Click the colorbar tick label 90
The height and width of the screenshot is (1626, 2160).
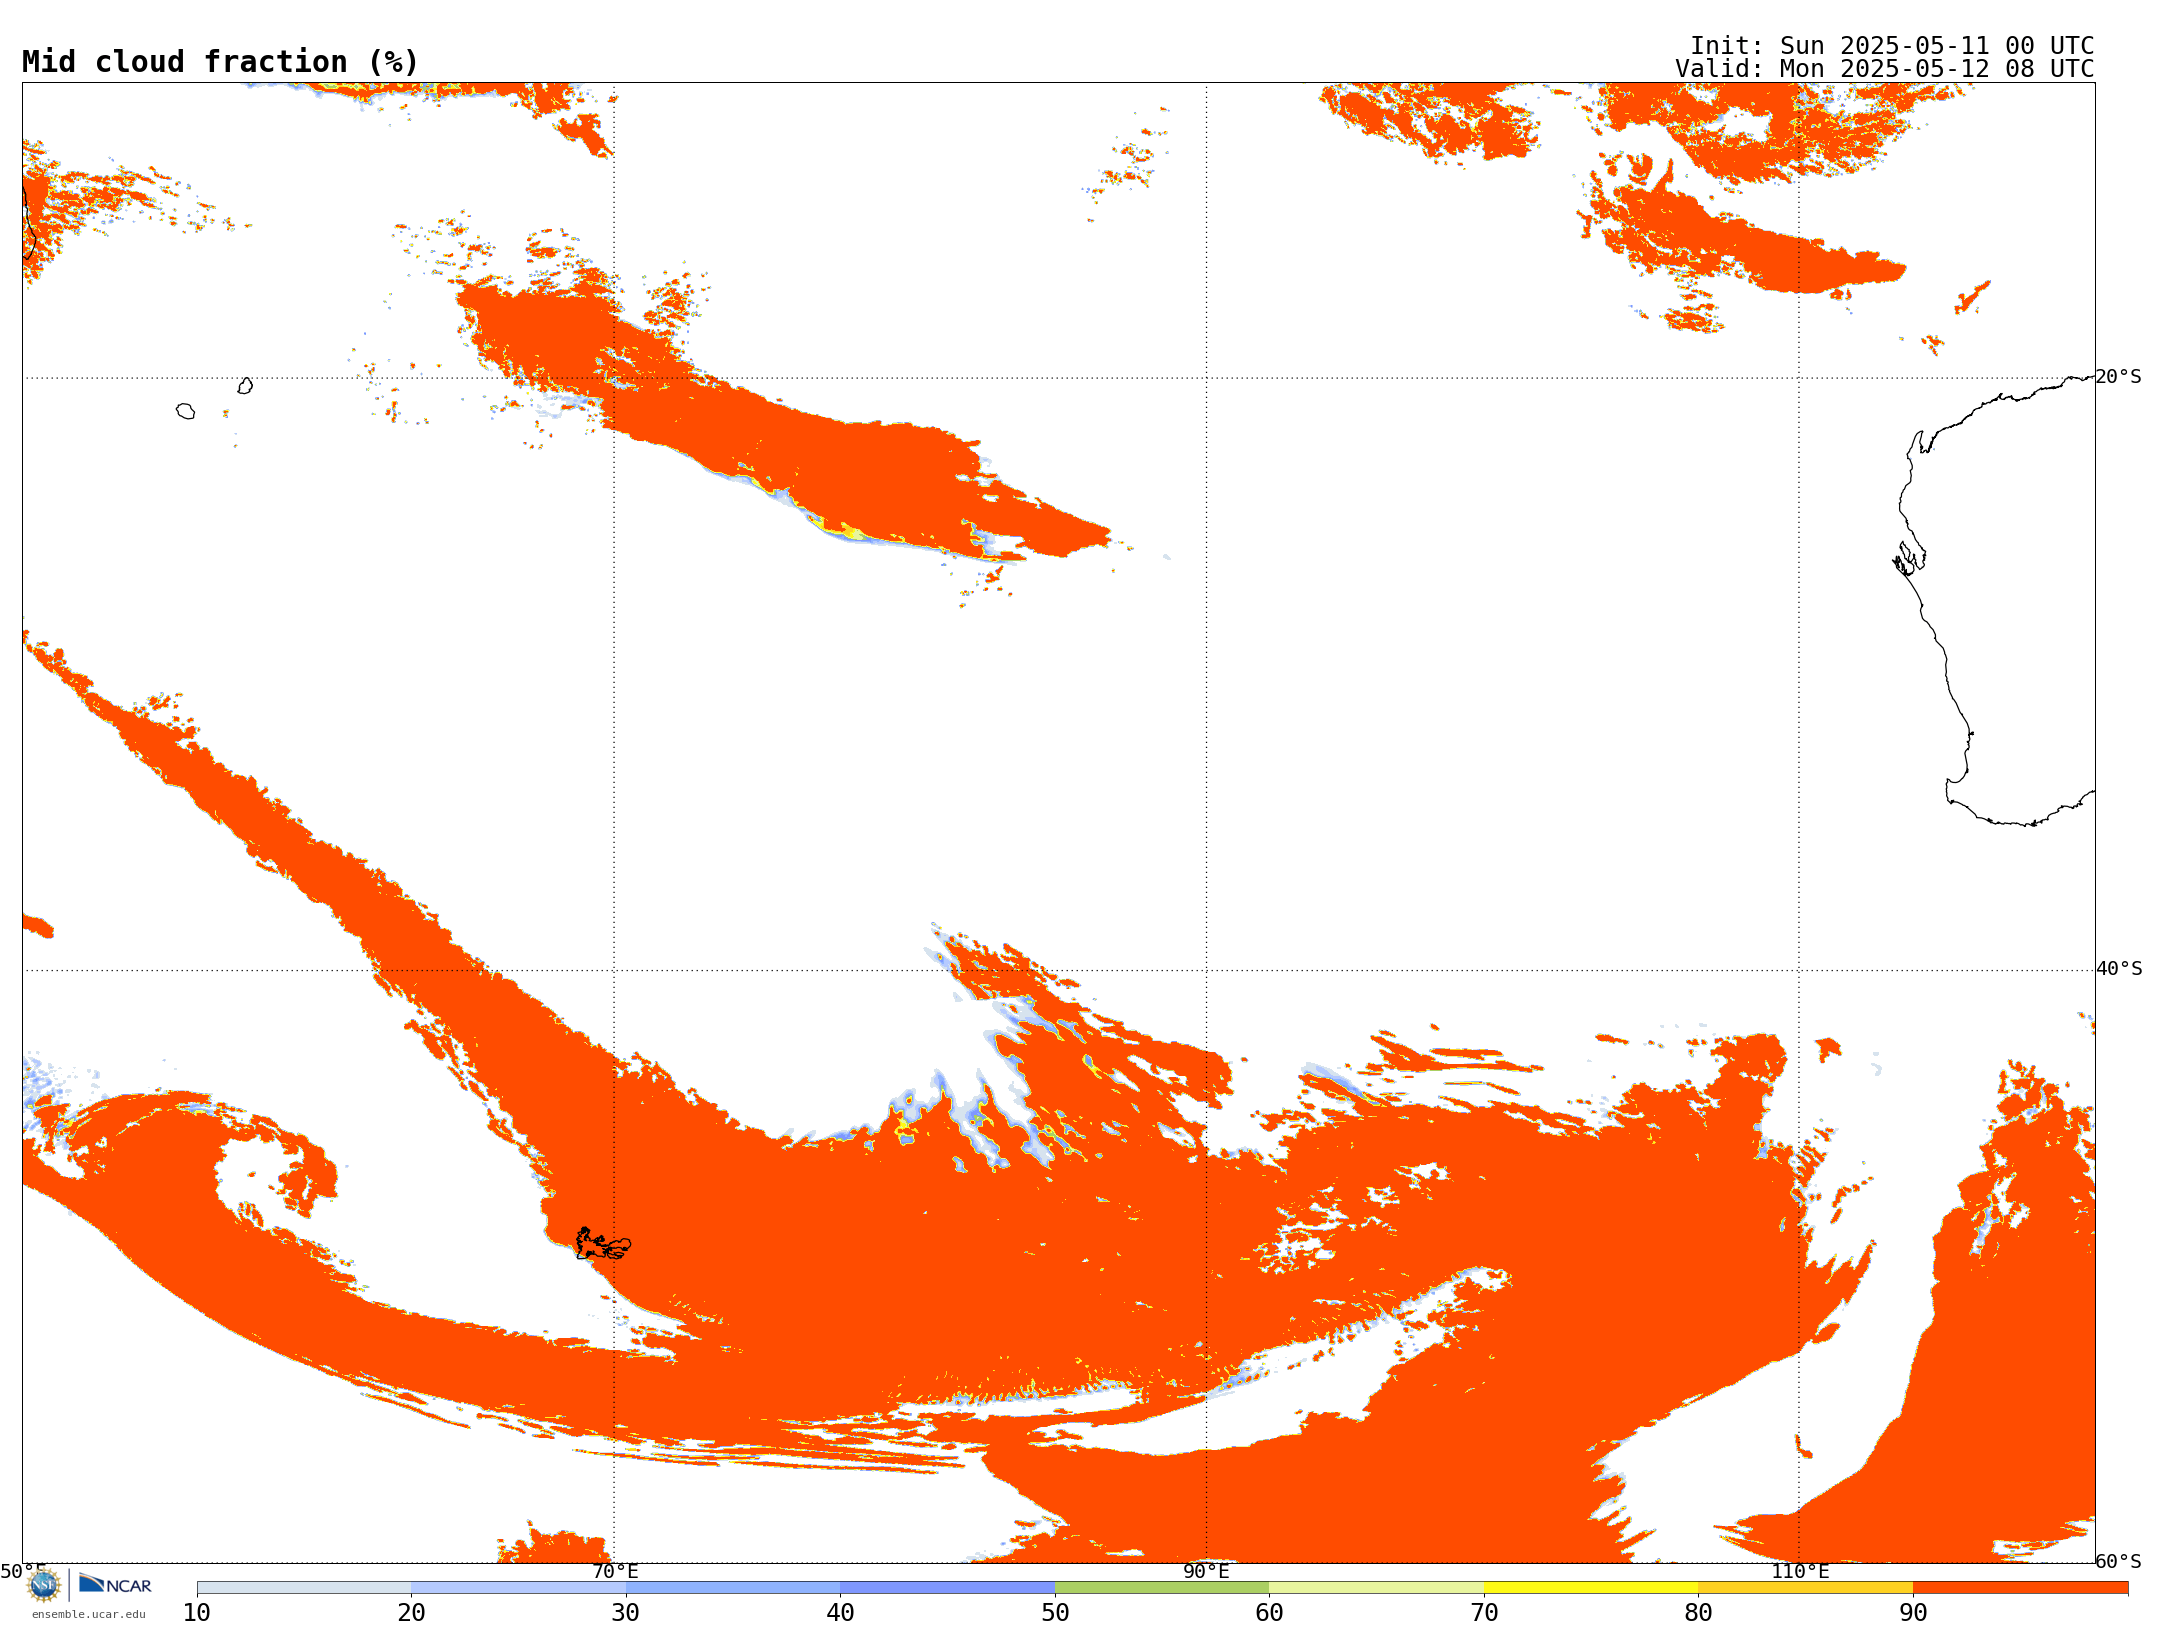coord(1913,1613)
